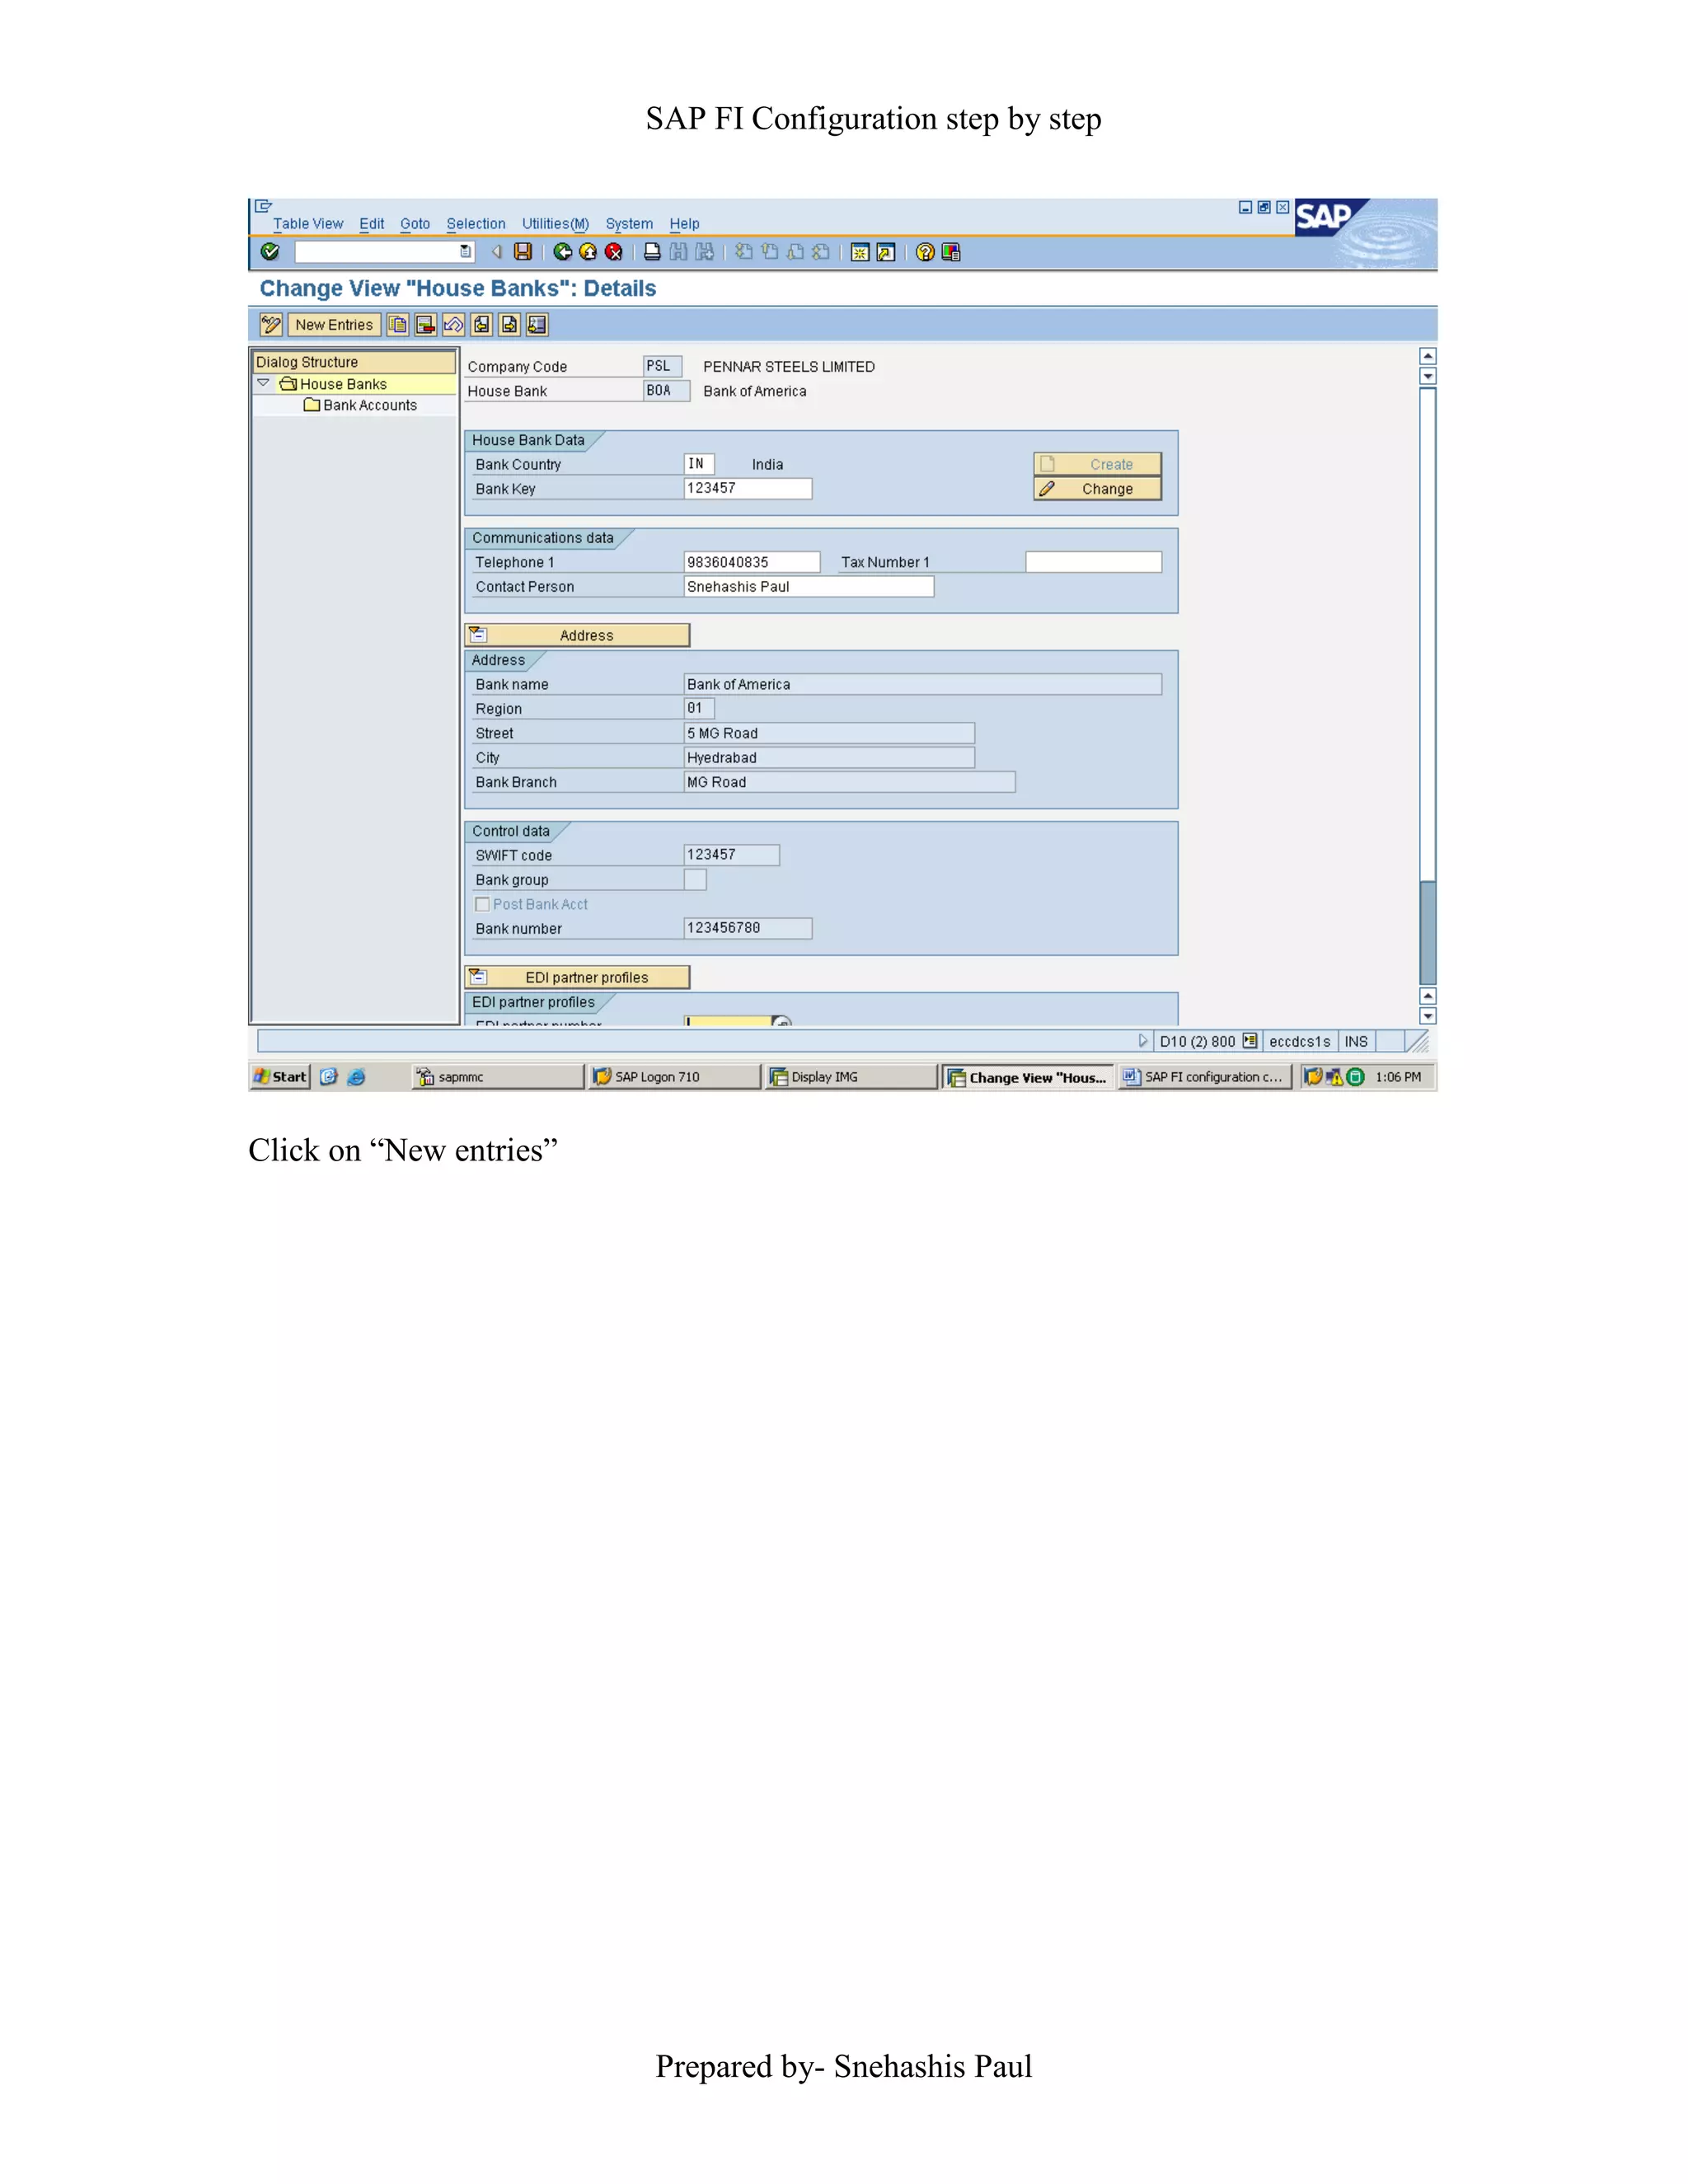This screenshot has width=1688, height=2184.
Task: Click the yellow Exit icon
Action: click(x=588, y=252)
